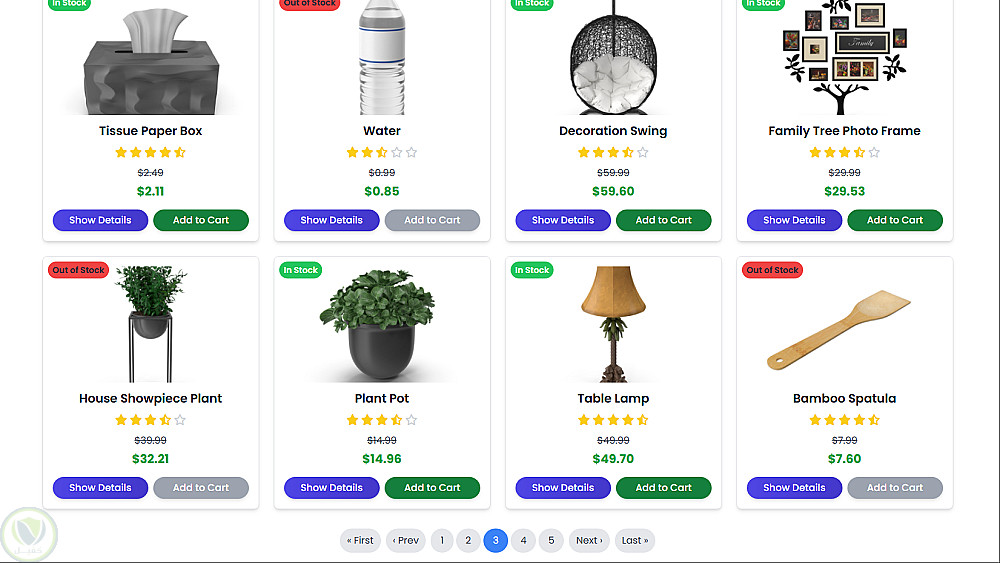Show Details for Bamboo Spatula
Image resolution: width=1000 pixels, height=563 pixels.
[794, 488]
